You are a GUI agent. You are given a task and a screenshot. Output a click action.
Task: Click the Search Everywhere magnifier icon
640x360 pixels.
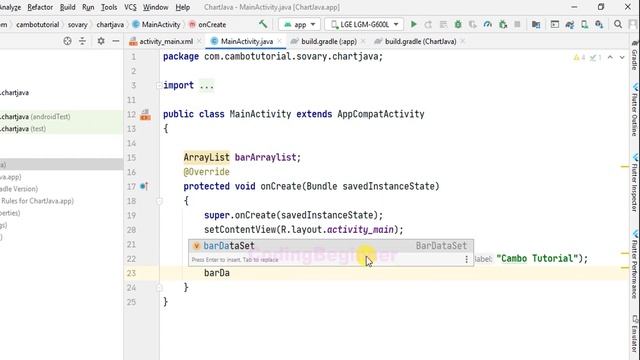(618, 24)
